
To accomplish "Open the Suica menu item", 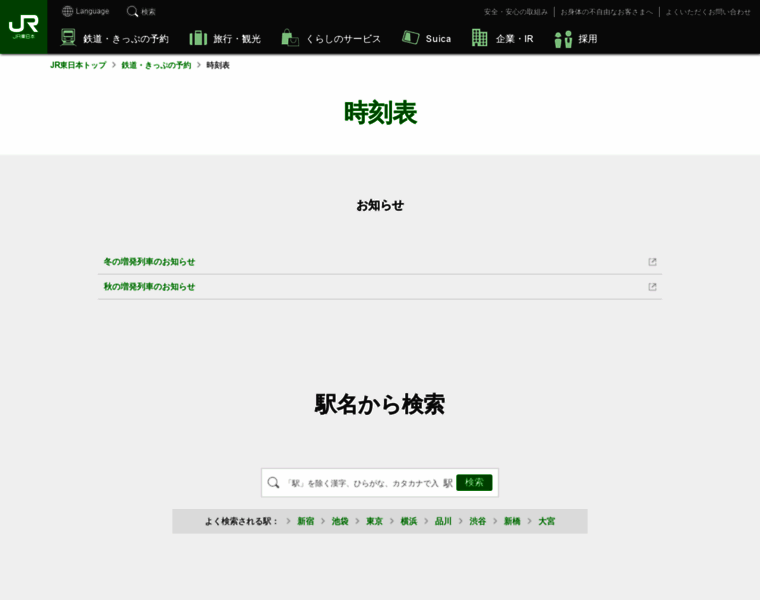I will pyautogui.click(x=438, y=39).
